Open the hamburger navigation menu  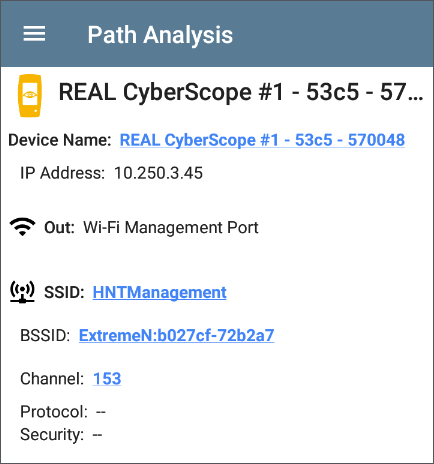(34, 34)
